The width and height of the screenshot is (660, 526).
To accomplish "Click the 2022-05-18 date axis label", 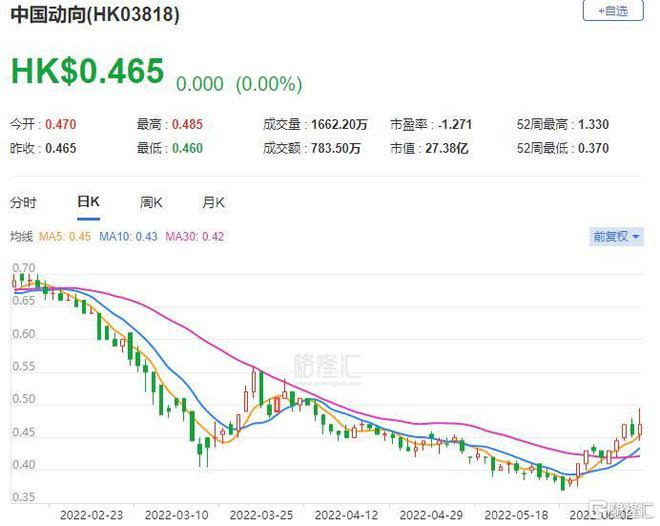I will click(x=516, y=515).
